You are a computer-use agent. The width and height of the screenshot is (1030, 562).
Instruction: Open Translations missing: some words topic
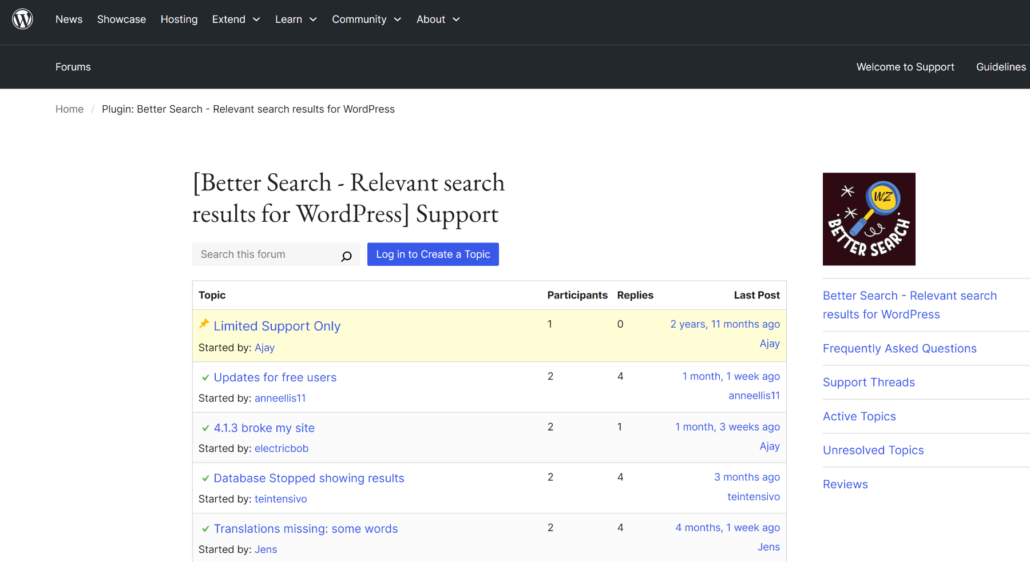click(305, 529)
